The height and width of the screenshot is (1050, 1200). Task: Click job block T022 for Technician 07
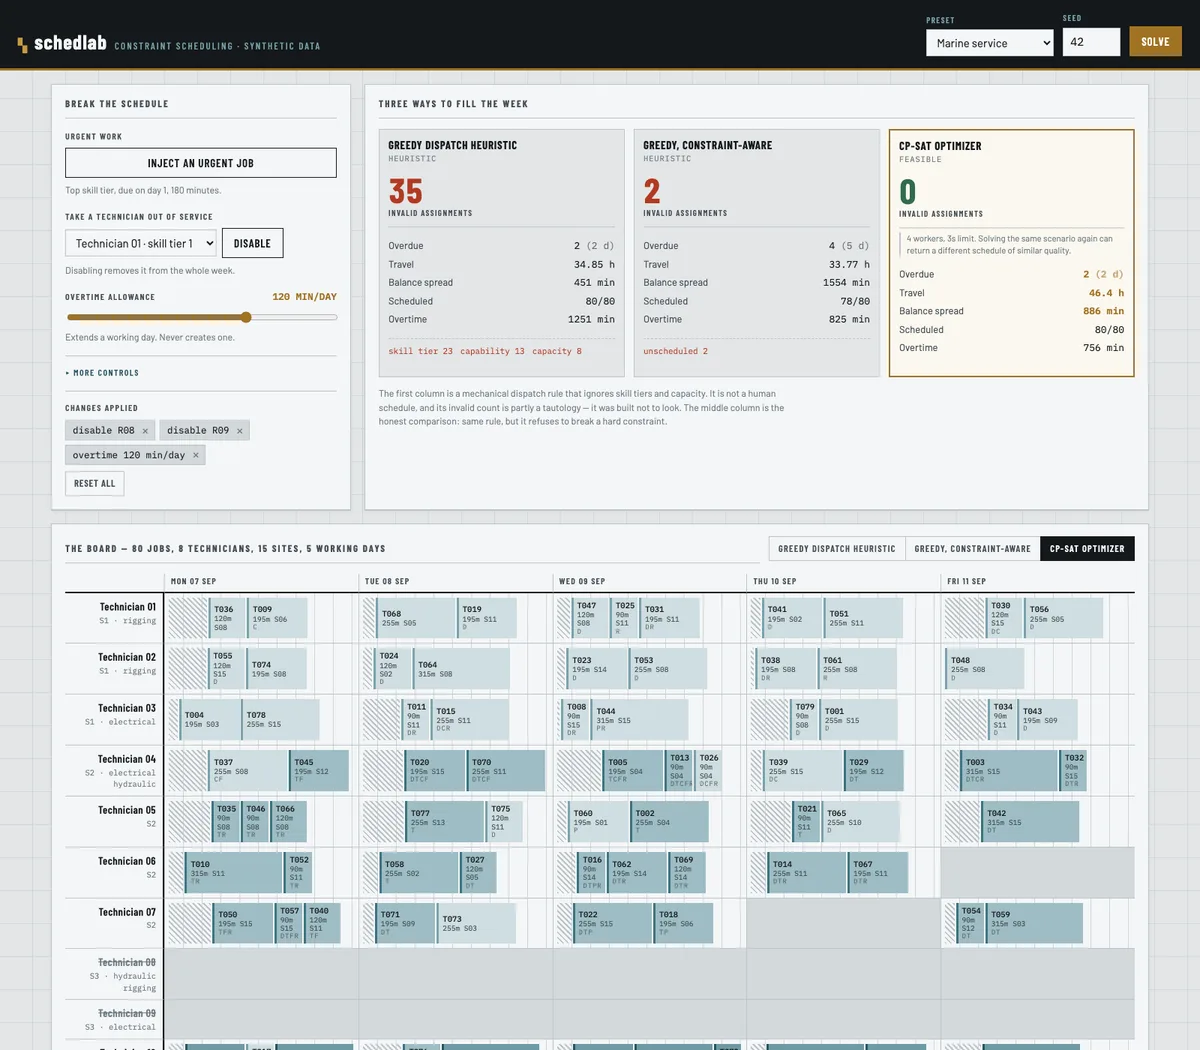(x=614, y=923)
